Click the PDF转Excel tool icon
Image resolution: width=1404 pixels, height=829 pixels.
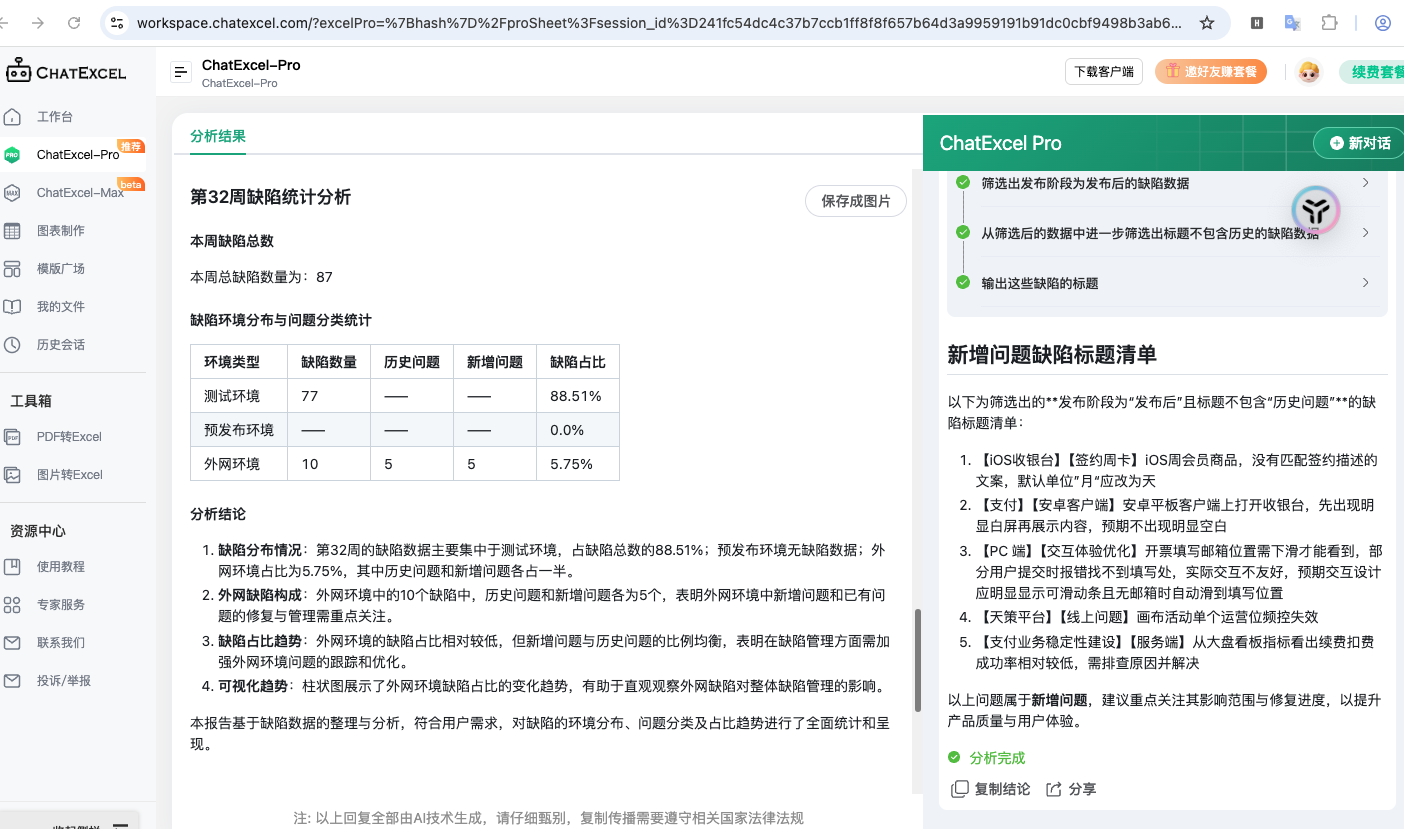click(12, 436)
